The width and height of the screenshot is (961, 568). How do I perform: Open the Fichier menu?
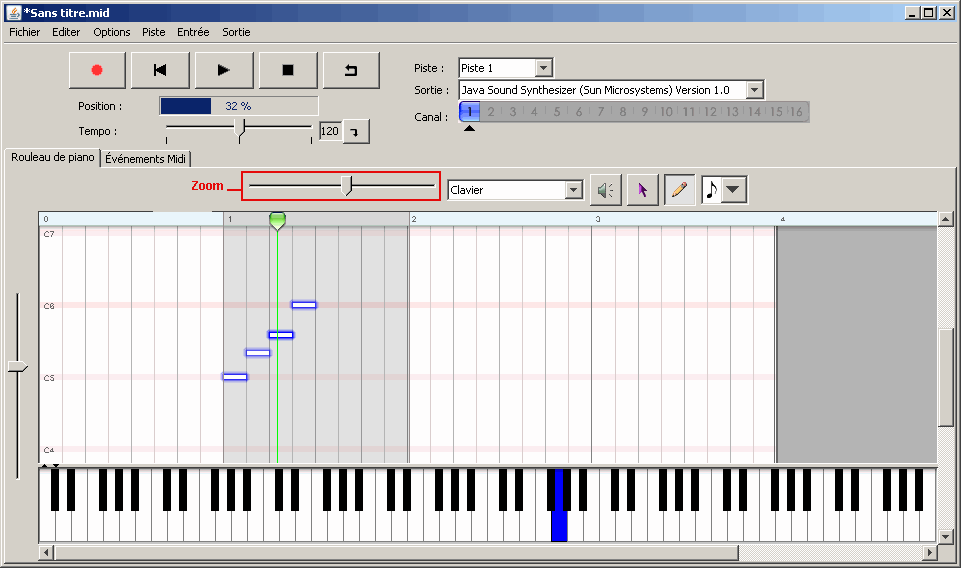[x=25, y=32]
